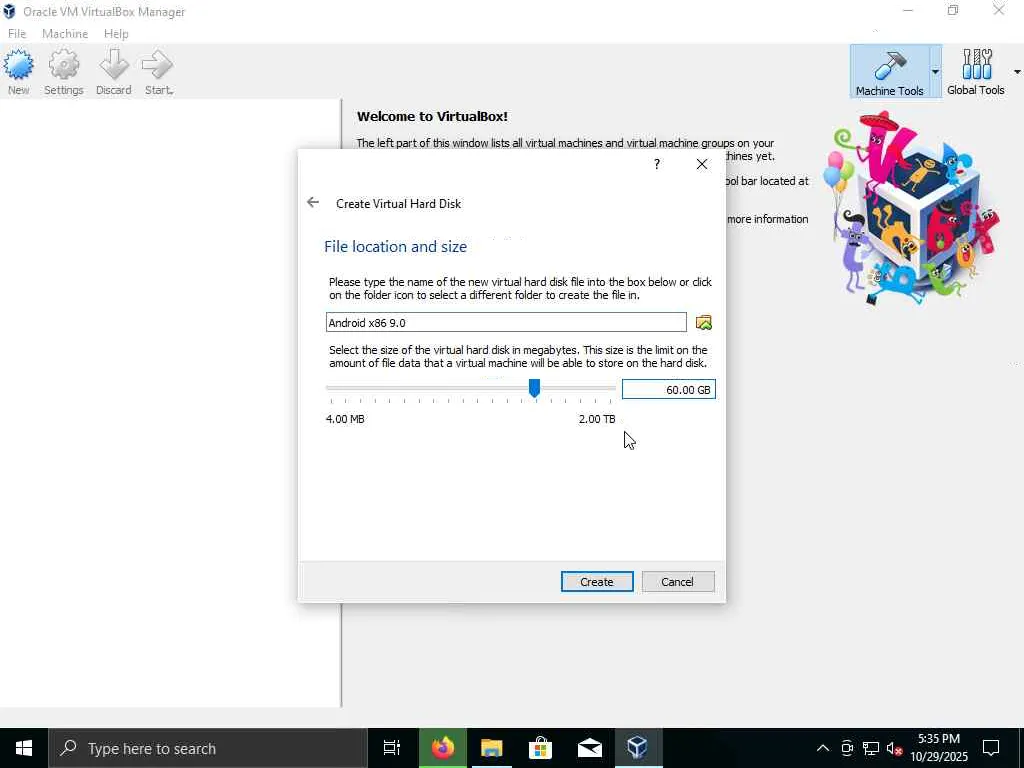Open the Help menu
Viewport: 1024px width, 768px height.
116,33
